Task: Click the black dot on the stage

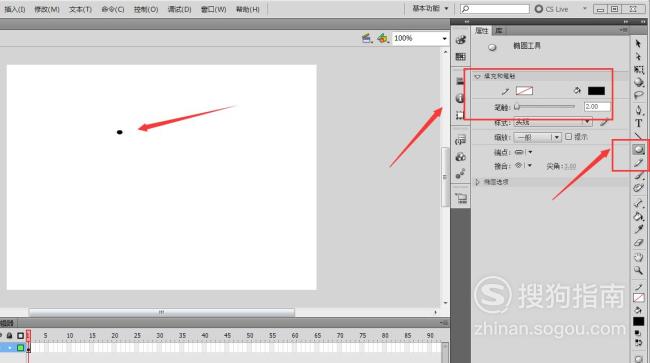Action: (x=120, y=132)
